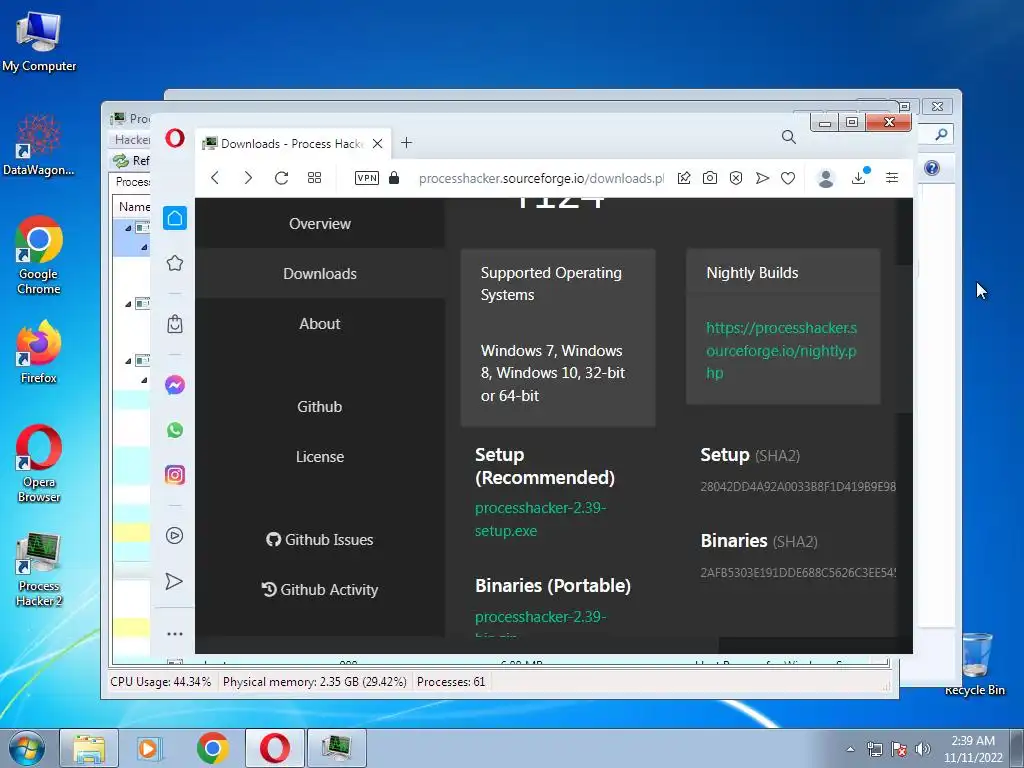Open the Google Chrome desktop shortcut
Viewport: 1024px width, 768px height.
tap(39, 255)
